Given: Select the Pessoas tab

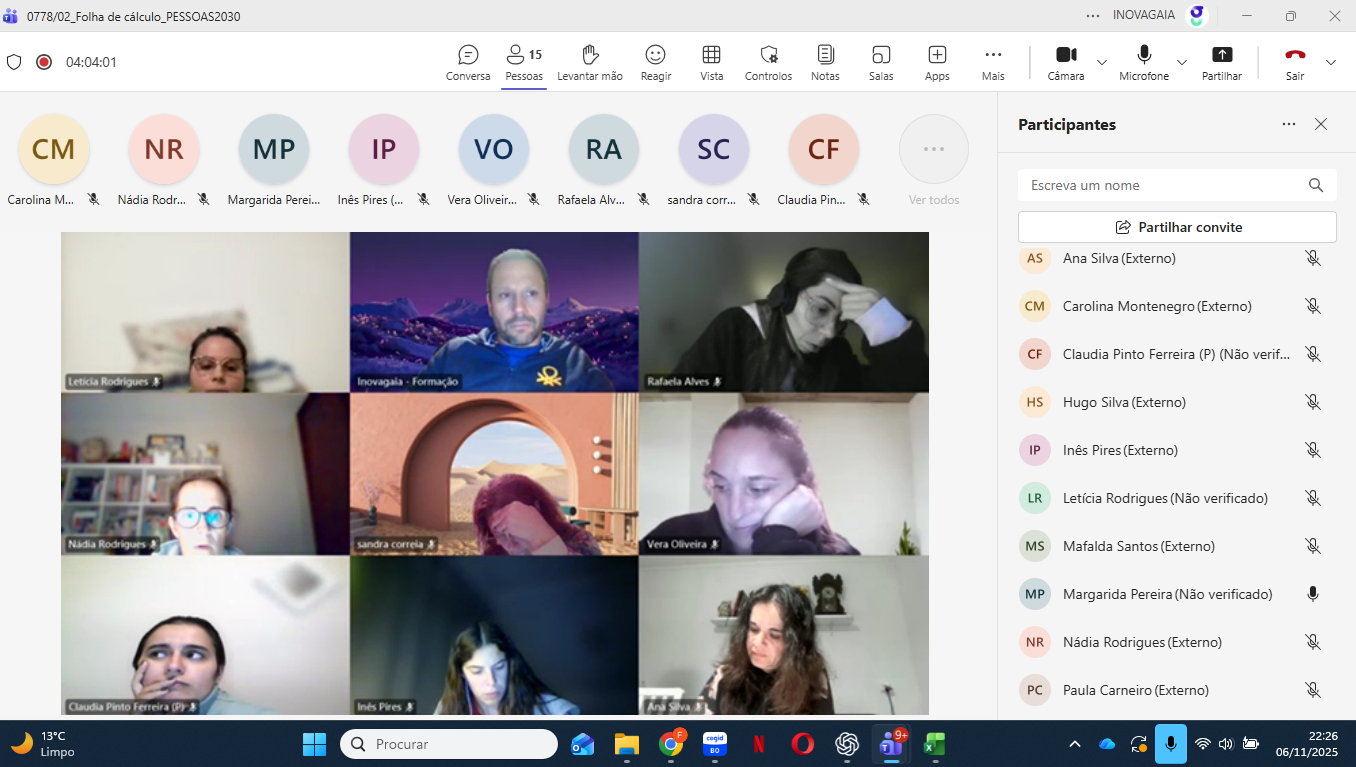Looking at the screenshot, I should [524, 62].
